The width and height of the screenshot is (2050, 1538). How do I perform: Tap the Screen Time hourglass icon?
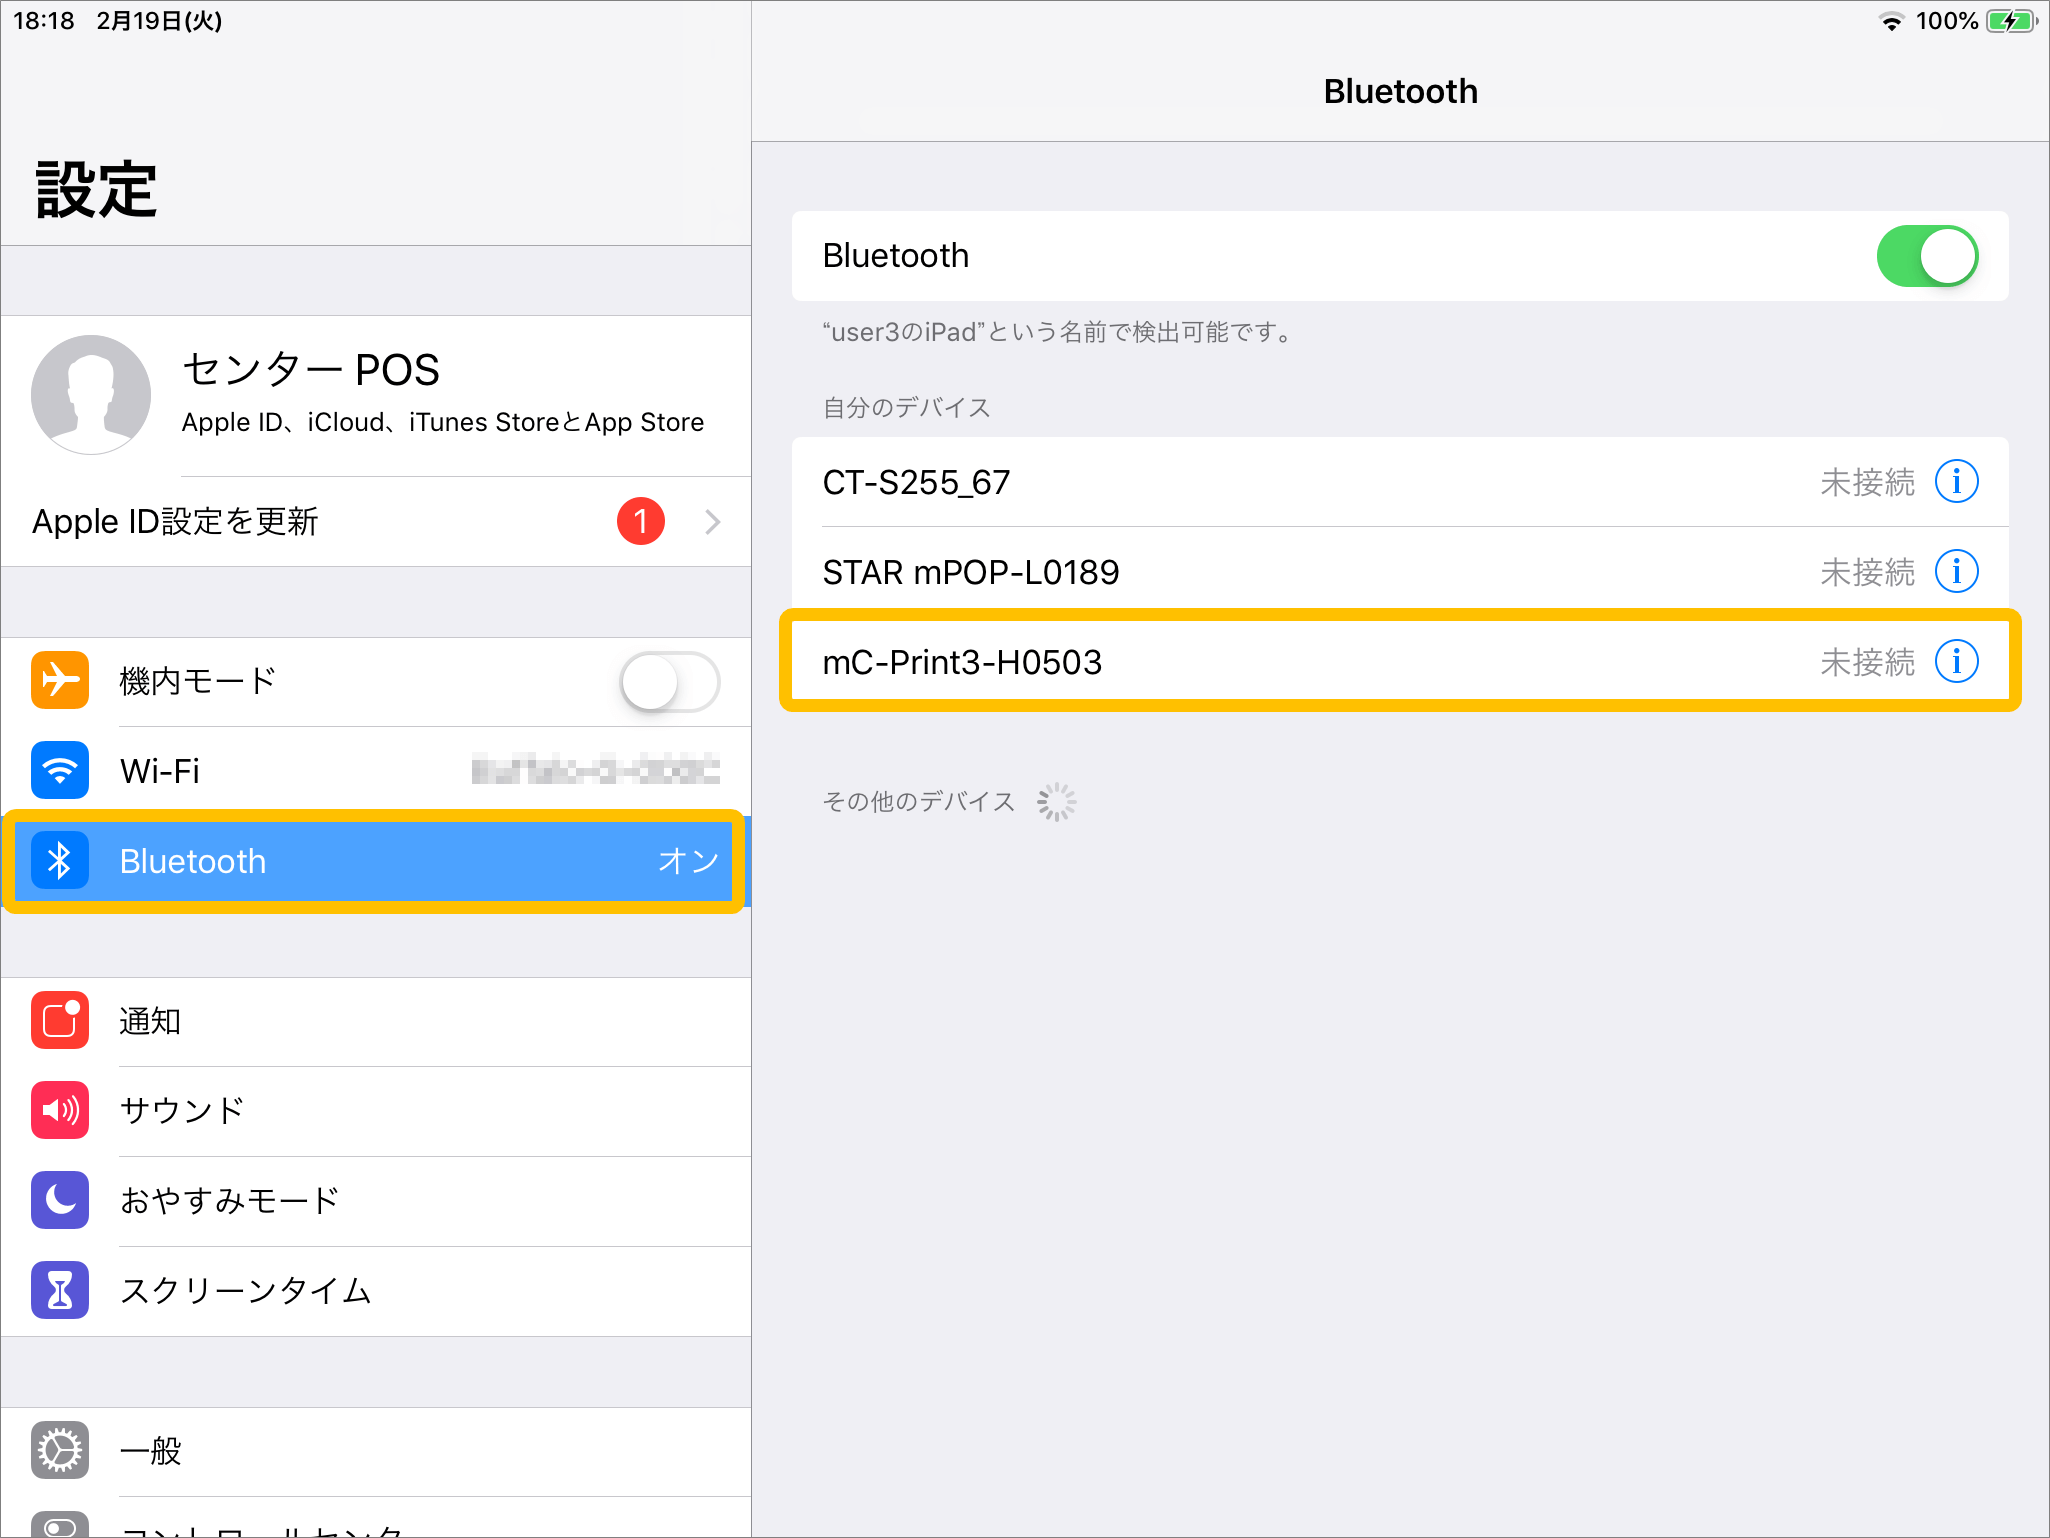tap(60, 1290)
